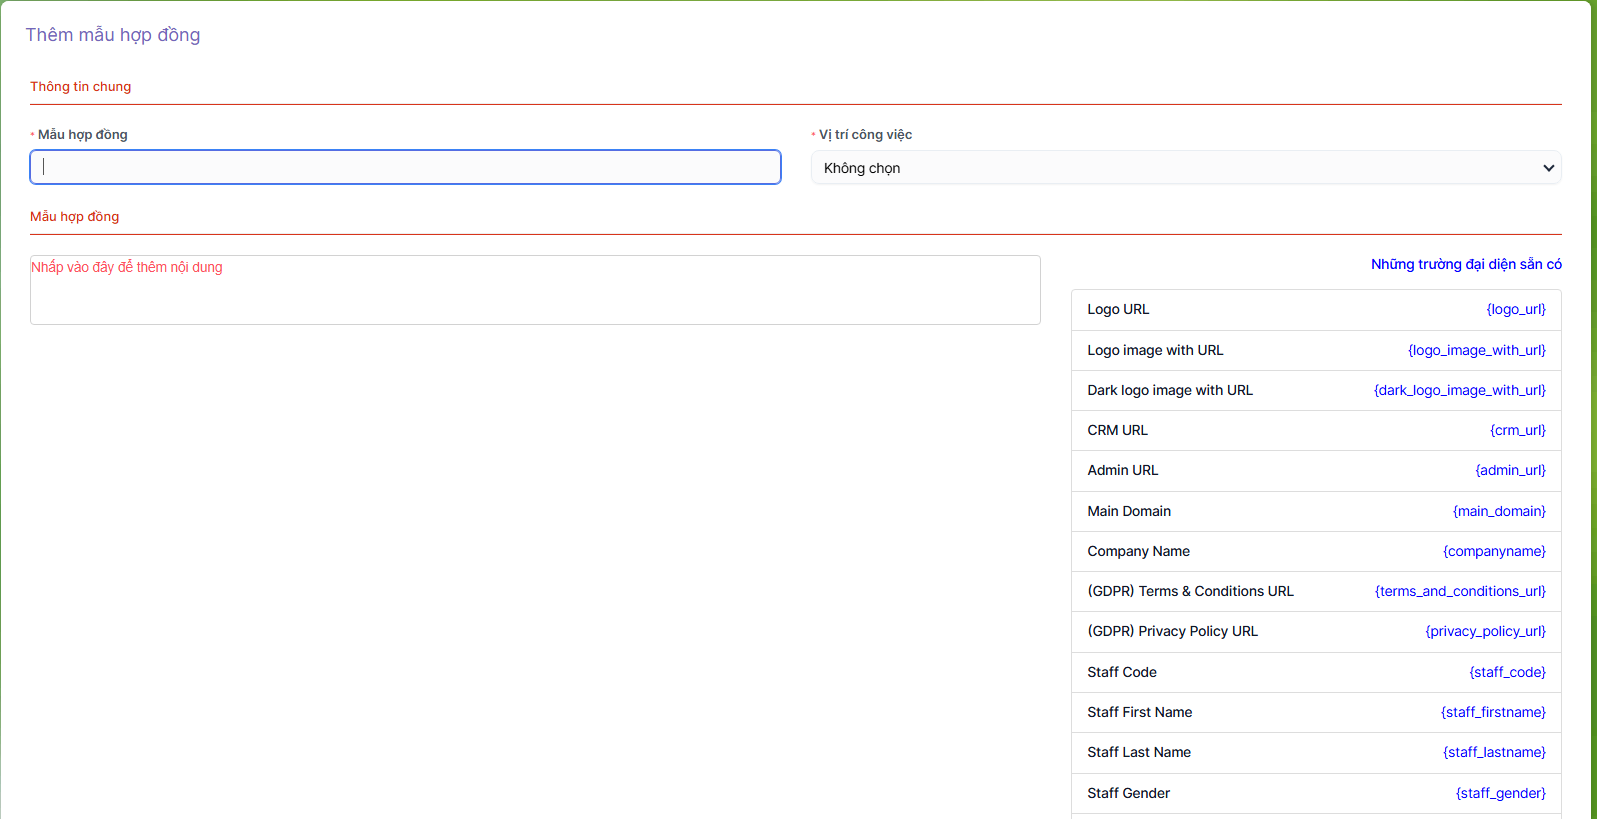Insert the {staff_lastname} merge field
The image size is (1597, 819).
tap(1493, 752)
